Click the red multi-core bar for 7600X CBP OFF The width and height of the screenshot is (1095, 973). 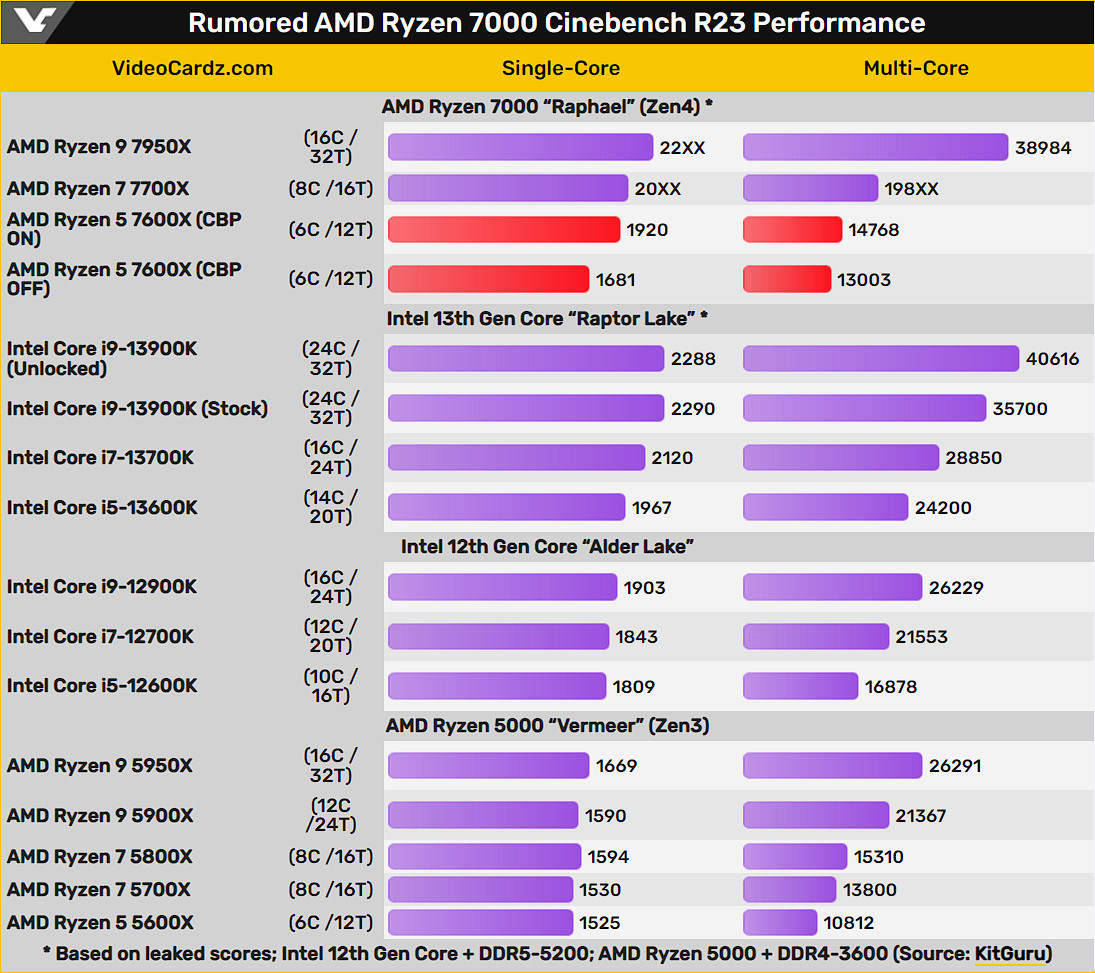(787, 279)
